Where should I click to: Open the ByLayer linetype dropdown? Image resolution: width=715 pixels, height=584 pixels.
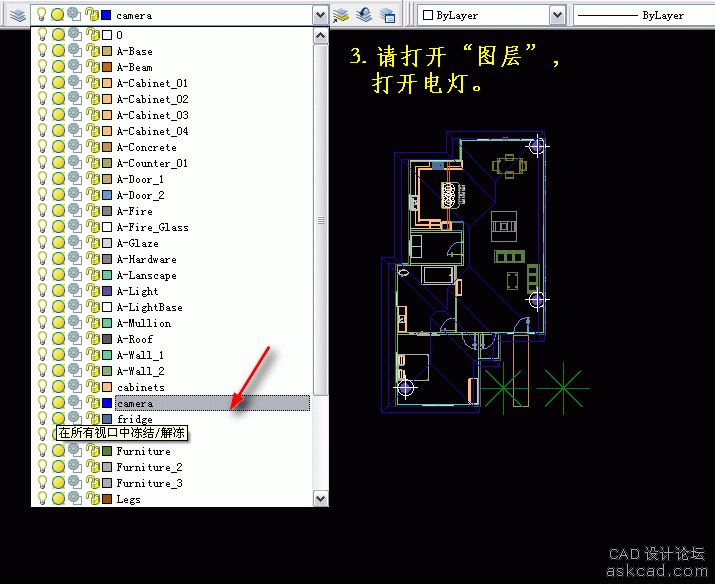tap(643, 15)
